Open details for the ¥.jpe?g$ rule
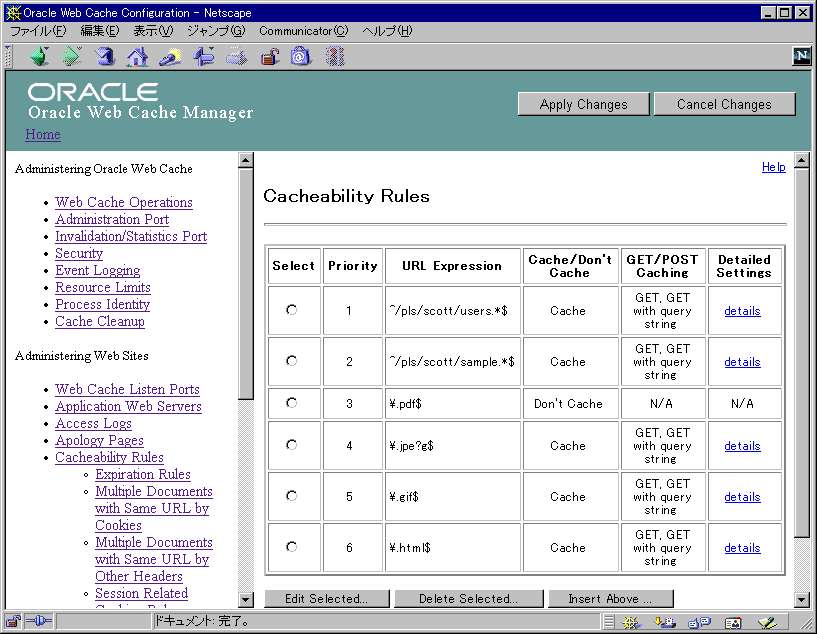This screenshot has width=817, height=634. [x=742, y=446]
